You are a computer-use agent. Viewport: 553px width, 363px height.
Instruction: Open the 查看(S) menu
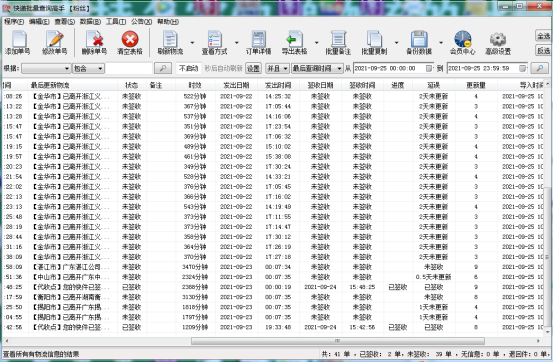65,22
